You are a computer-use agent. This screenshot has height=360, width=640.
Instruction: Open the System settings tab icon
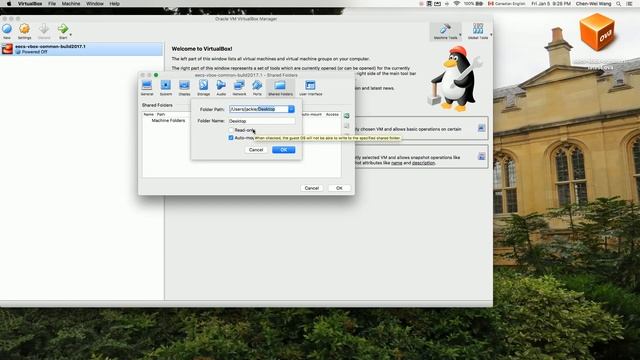(x=166, y=85)
